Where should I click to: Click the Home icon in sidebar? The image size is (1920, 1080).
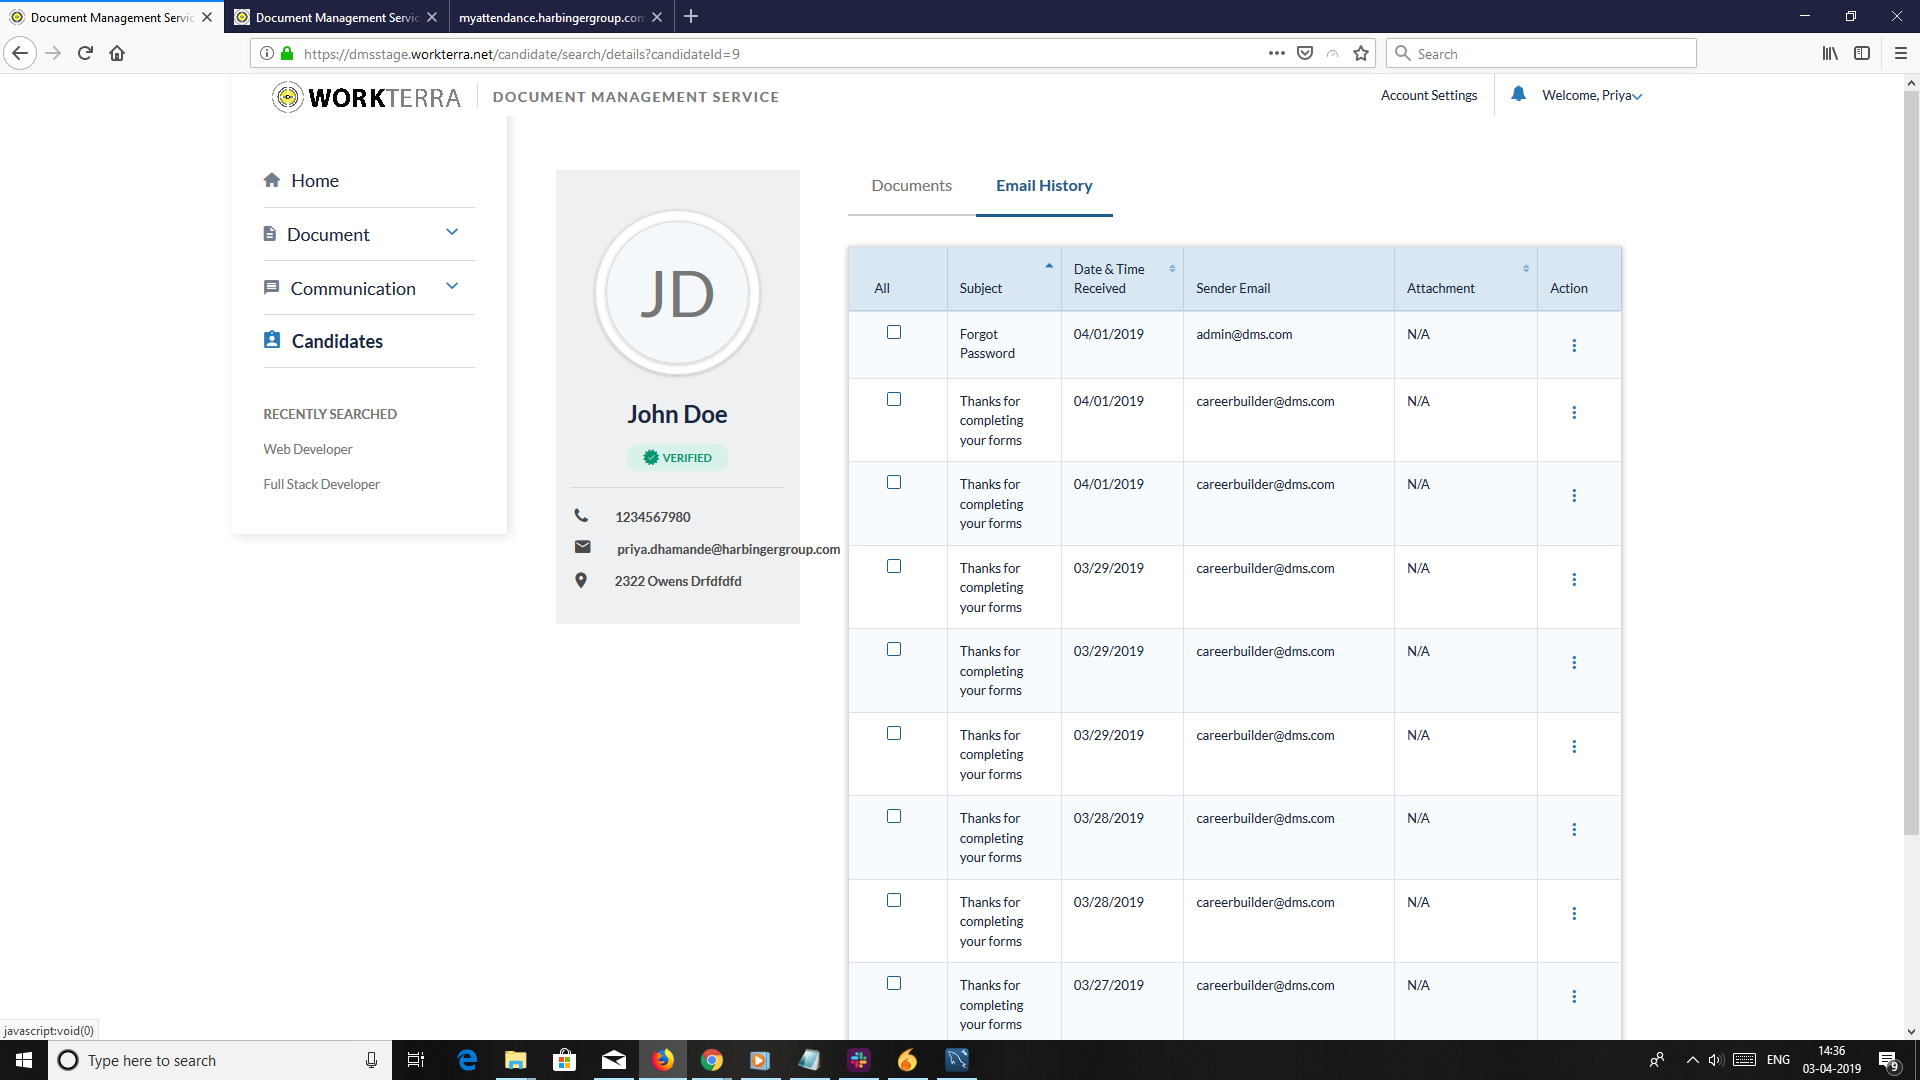pyautogui.click(x=272, y=180)
